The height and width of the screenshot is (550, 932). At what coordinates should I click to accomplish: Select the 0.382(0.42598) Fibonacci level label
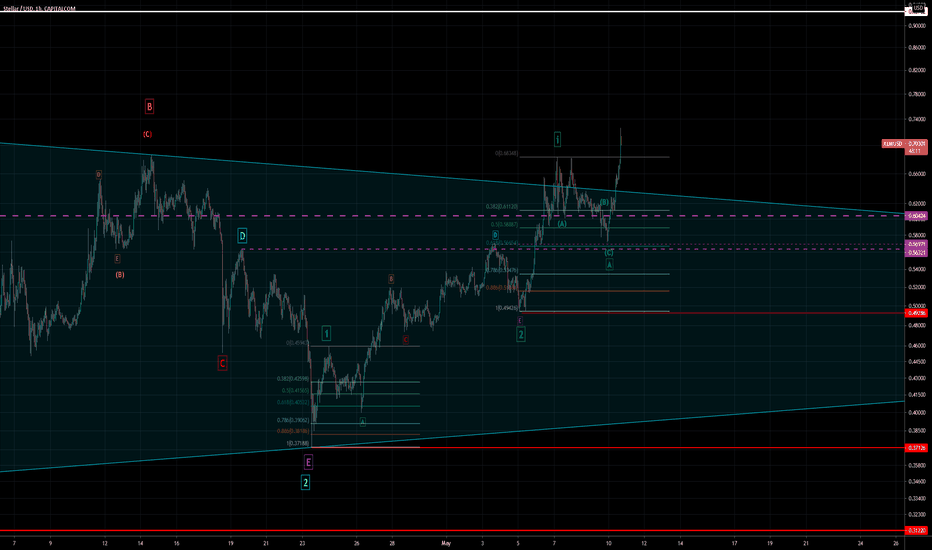click(292, 379)
